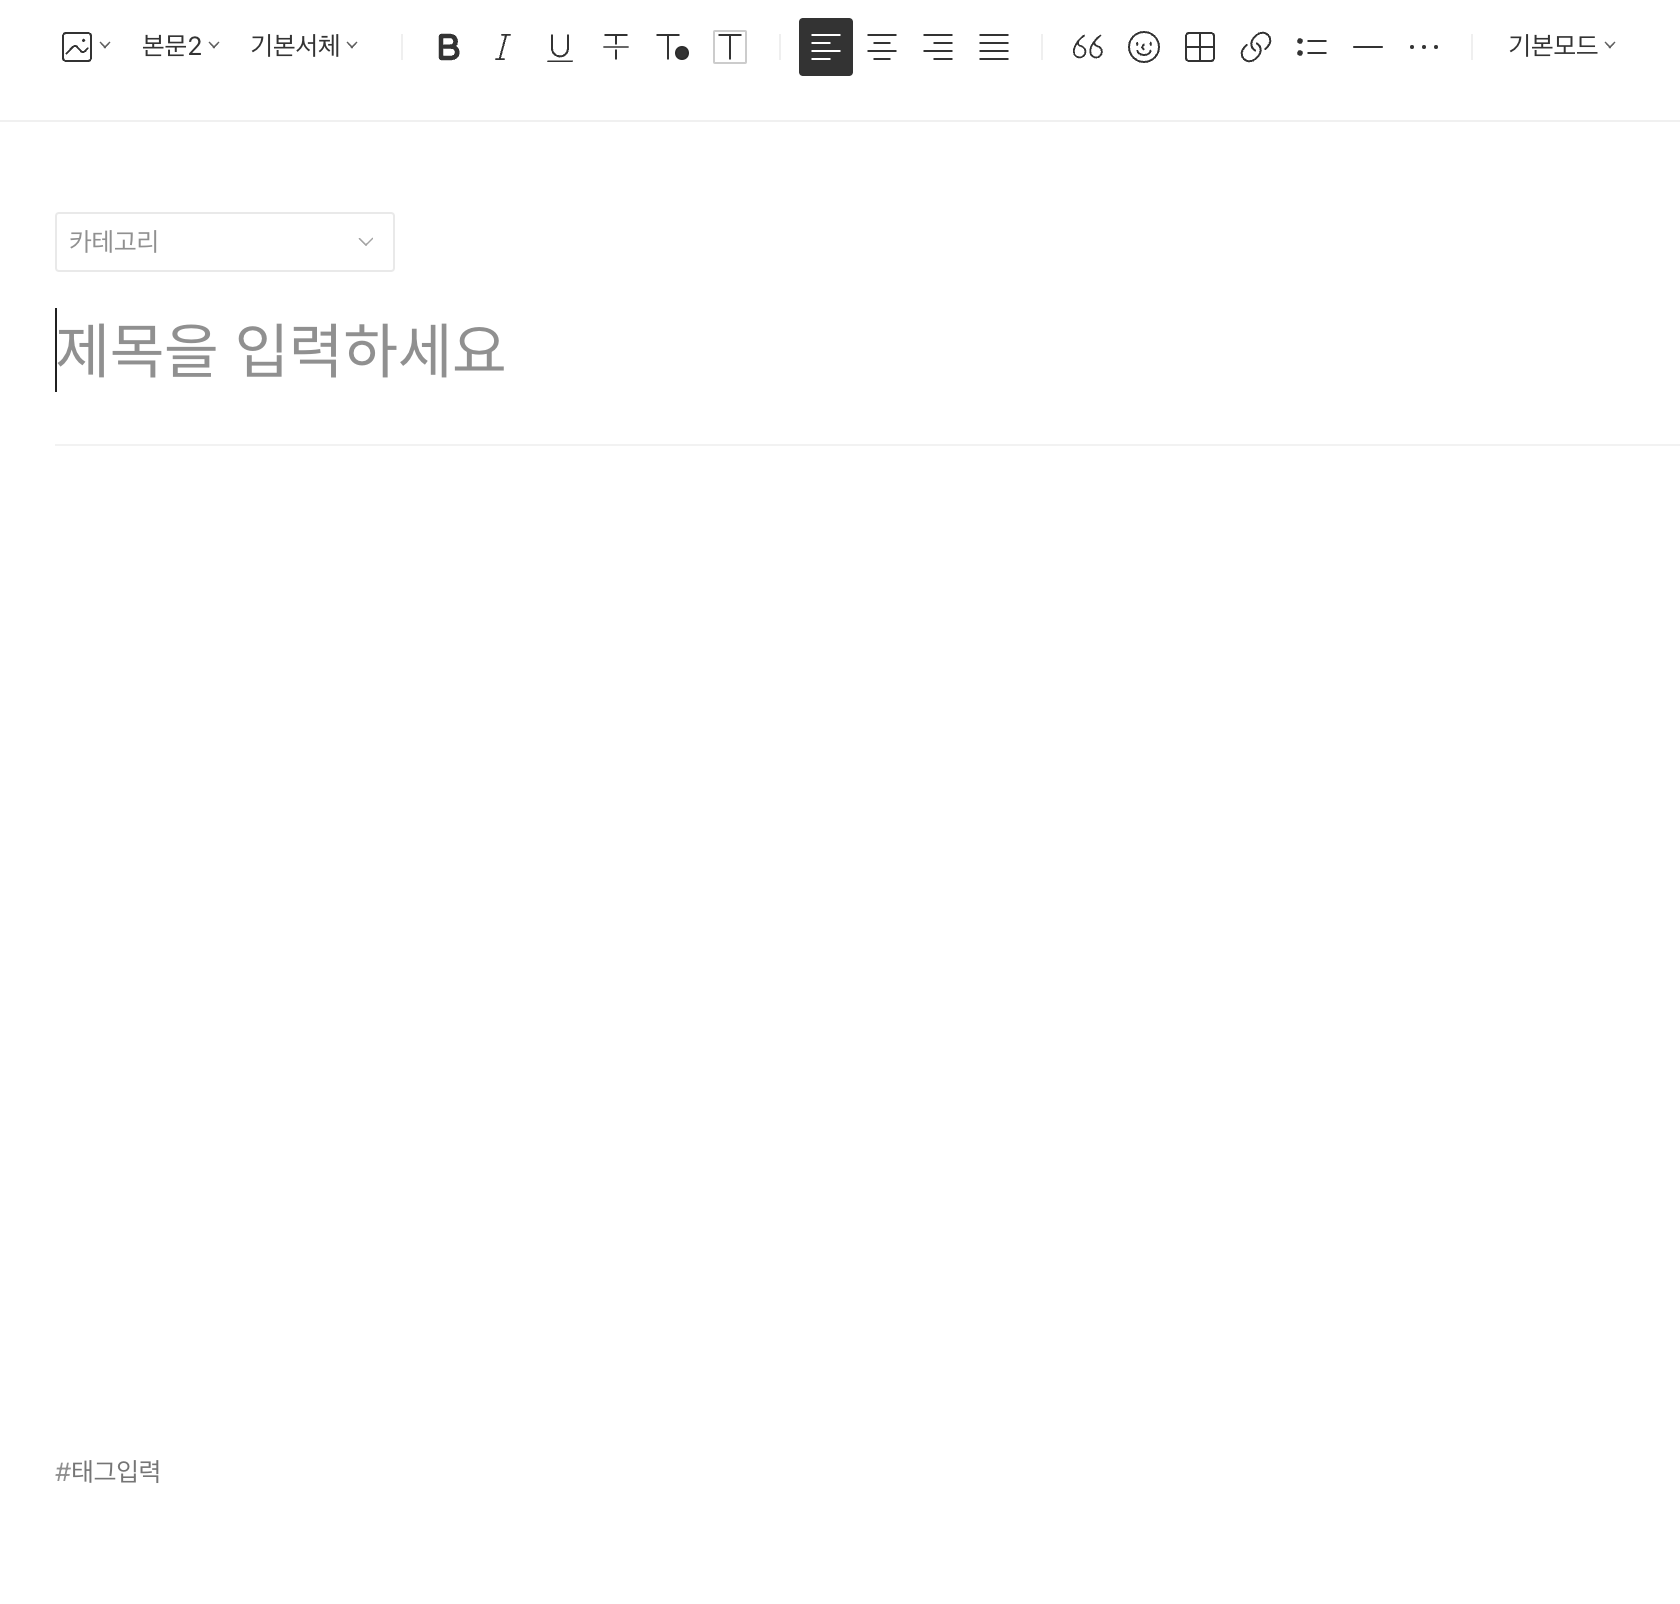Screen dimensions: 1680x1604
Task: Open the text color picker
Action: pyautogui.click(x=672, y=47)
